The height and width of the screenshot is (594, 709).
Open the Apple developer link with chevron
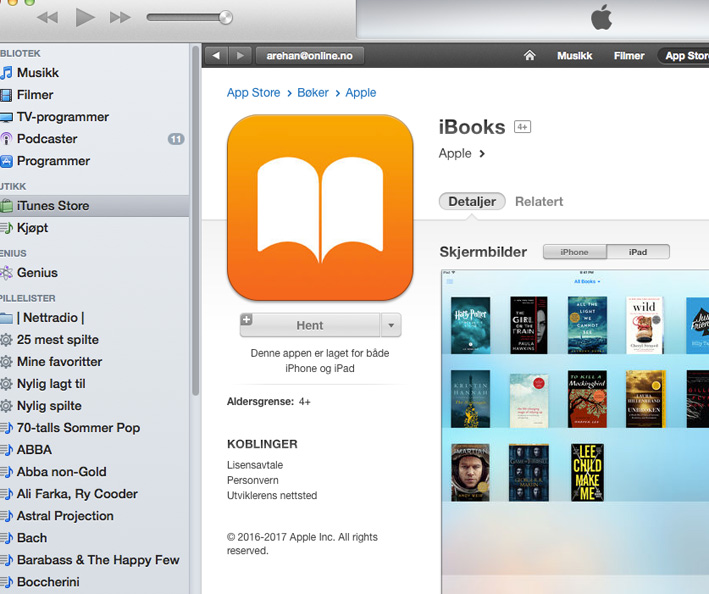click(462, 154)
